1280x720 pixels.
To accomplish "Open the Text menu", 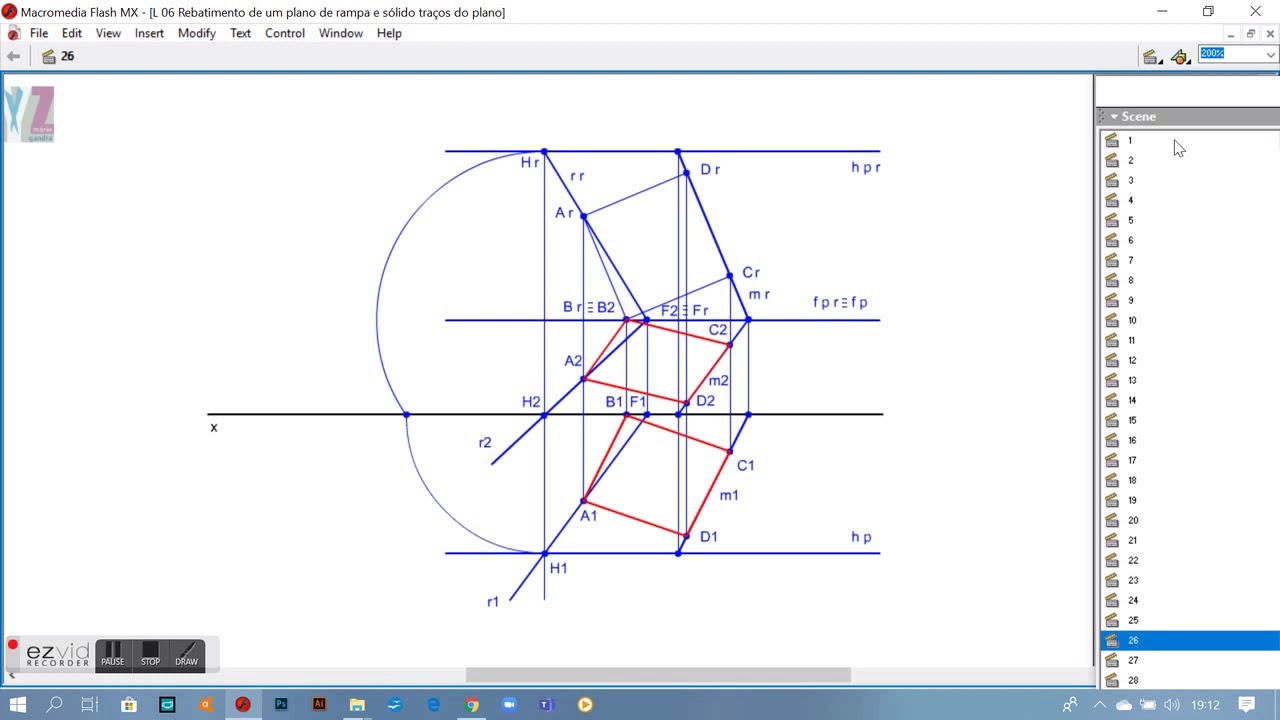I will click(240, 33).
